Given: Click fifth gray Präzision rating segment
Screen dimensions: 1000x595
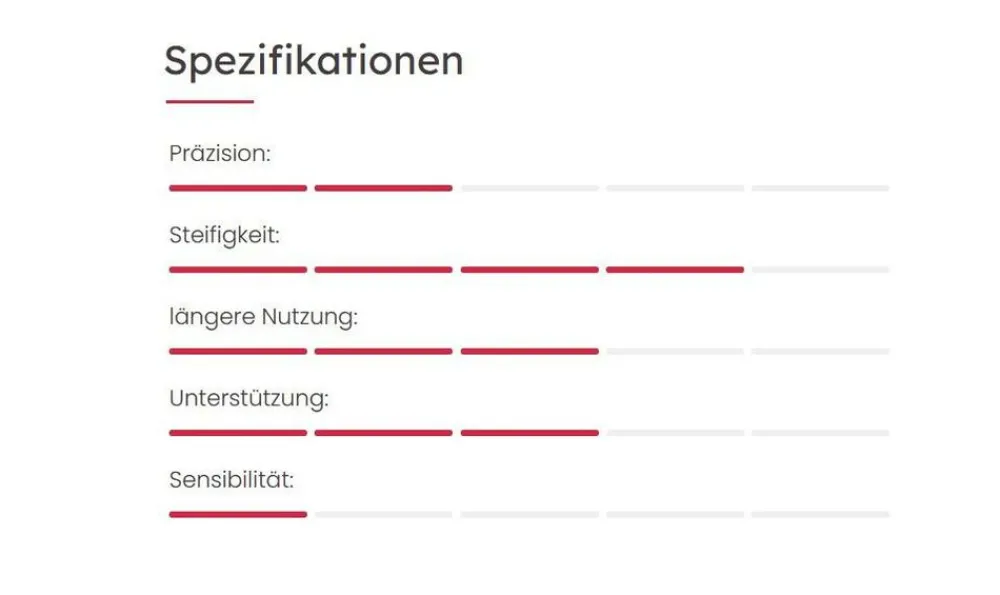Looking at the screenshot, I should tap(820, 188).
